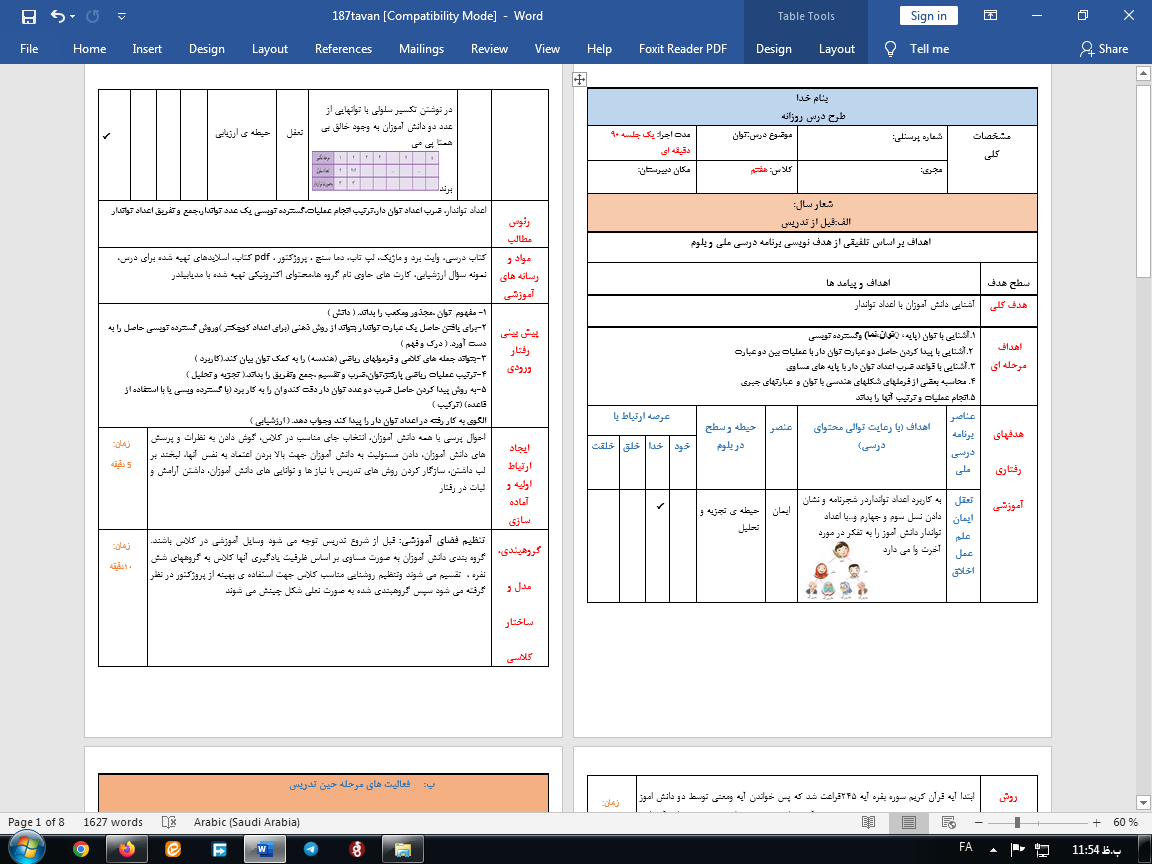Show hidden system tray icons
The height and width of the screenshot is (864, 1152).
[993, 849]
